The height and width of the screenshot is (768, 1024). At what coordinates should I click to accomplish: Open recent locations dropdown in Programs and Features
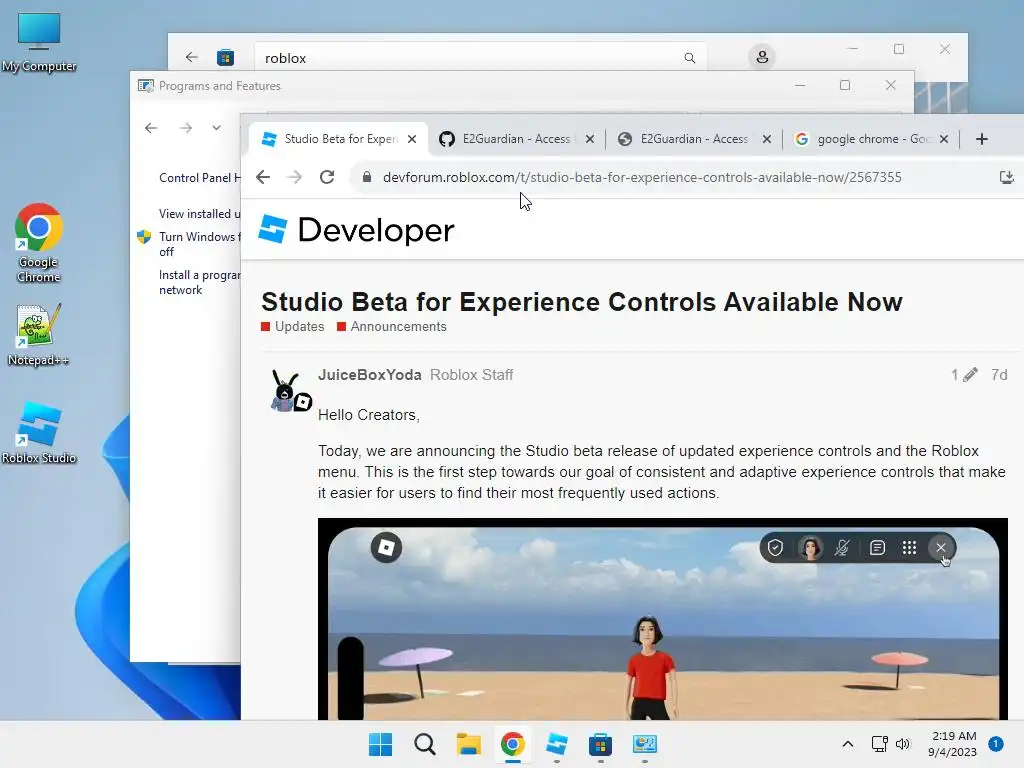(x=216, y=128)
